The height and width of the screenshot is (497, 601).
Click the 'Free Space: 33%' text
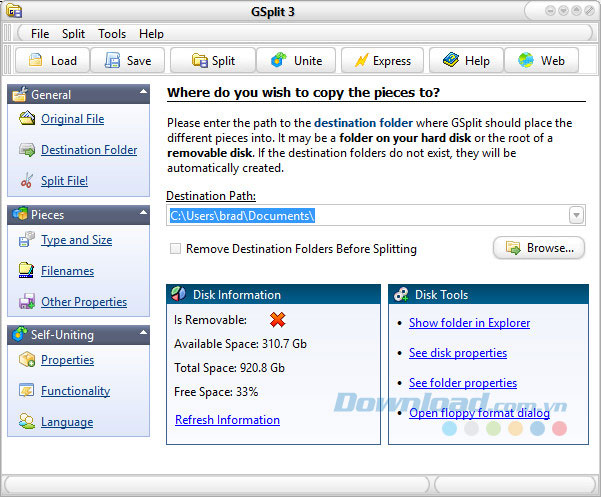point(216,392)
